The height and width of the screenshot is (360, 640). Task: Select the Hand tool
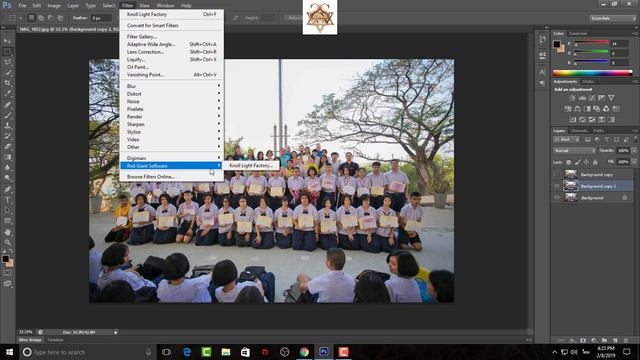[x=7, y=232]
